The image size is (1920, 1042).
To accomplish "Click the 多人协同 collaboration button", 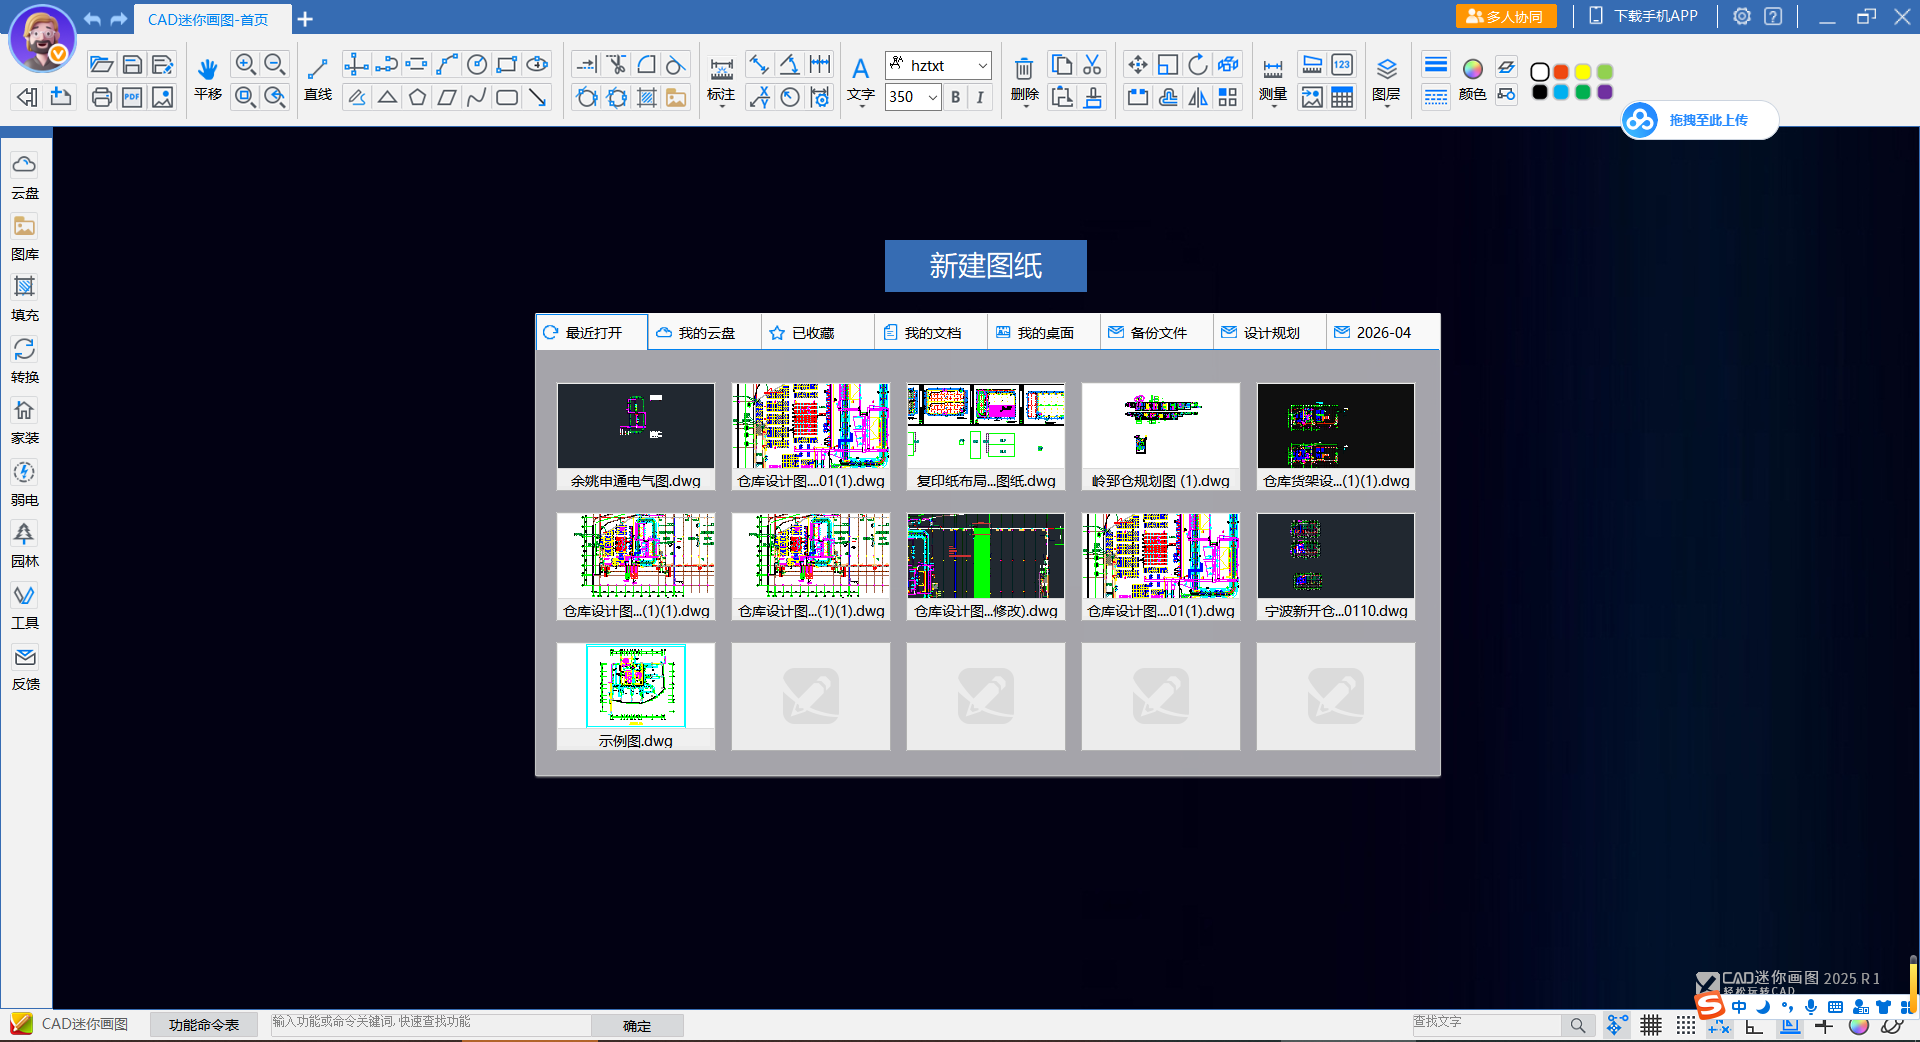I will tap(1505, 16).
